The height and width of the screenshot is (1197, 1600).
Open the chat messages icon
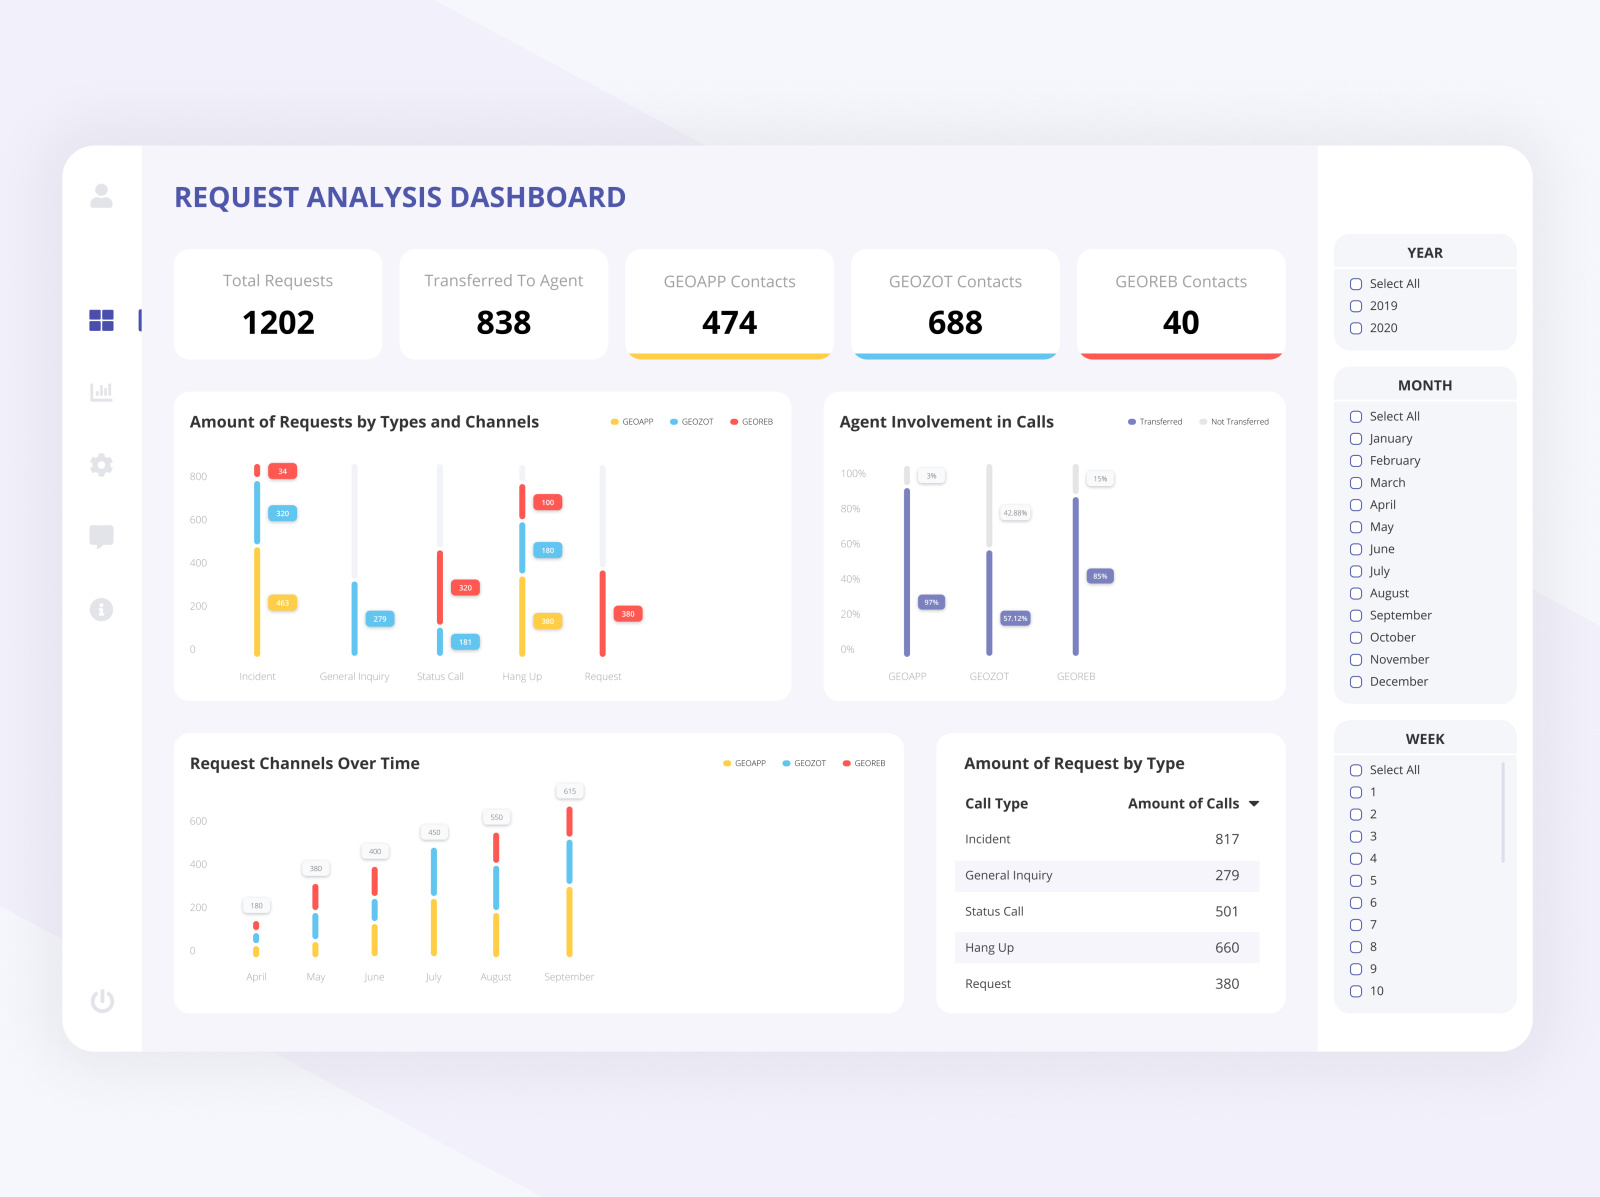point(101,537)
